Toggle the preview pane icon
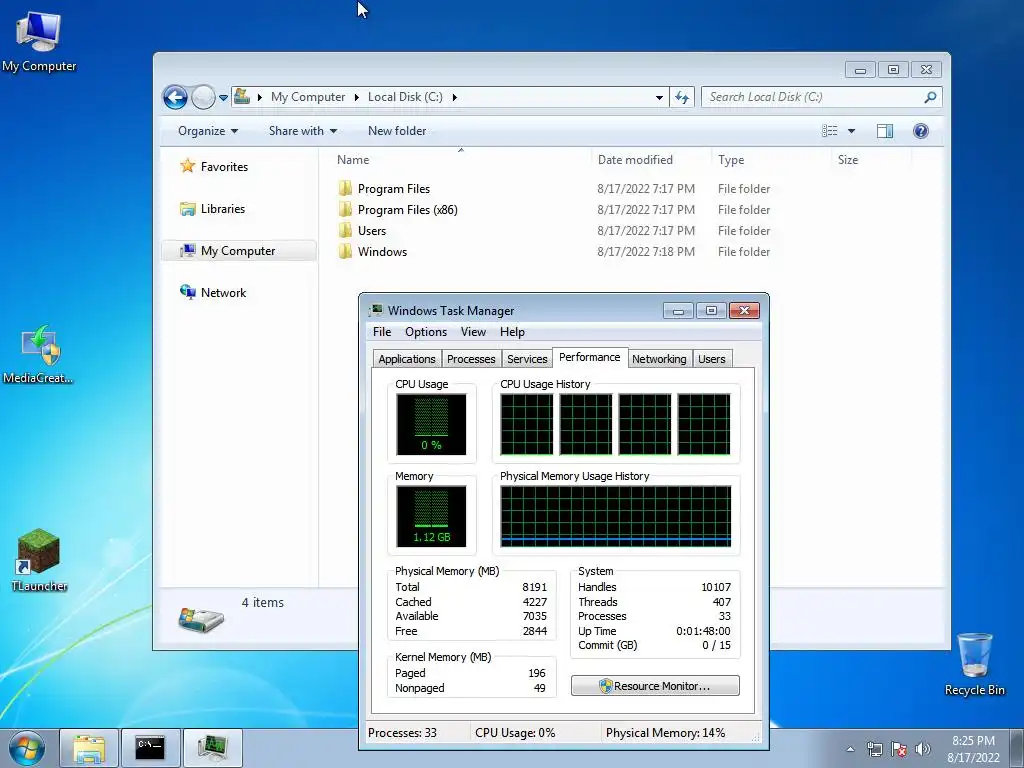This screenshot has width=1024, height=768. (885, 131)
